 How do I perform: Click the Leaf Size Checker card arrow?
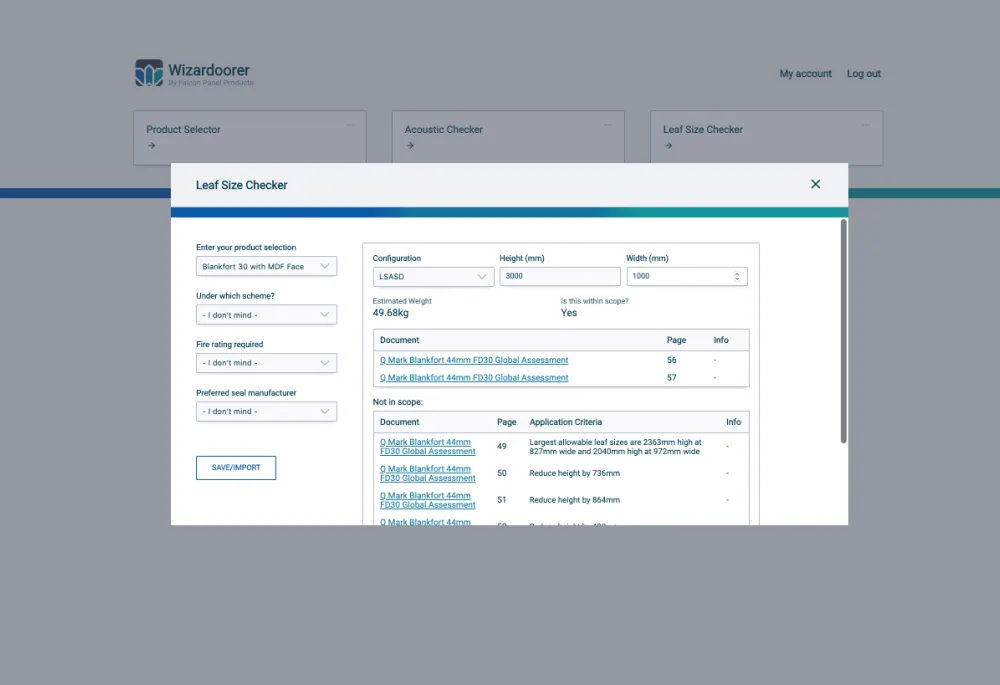click(668, 145)
